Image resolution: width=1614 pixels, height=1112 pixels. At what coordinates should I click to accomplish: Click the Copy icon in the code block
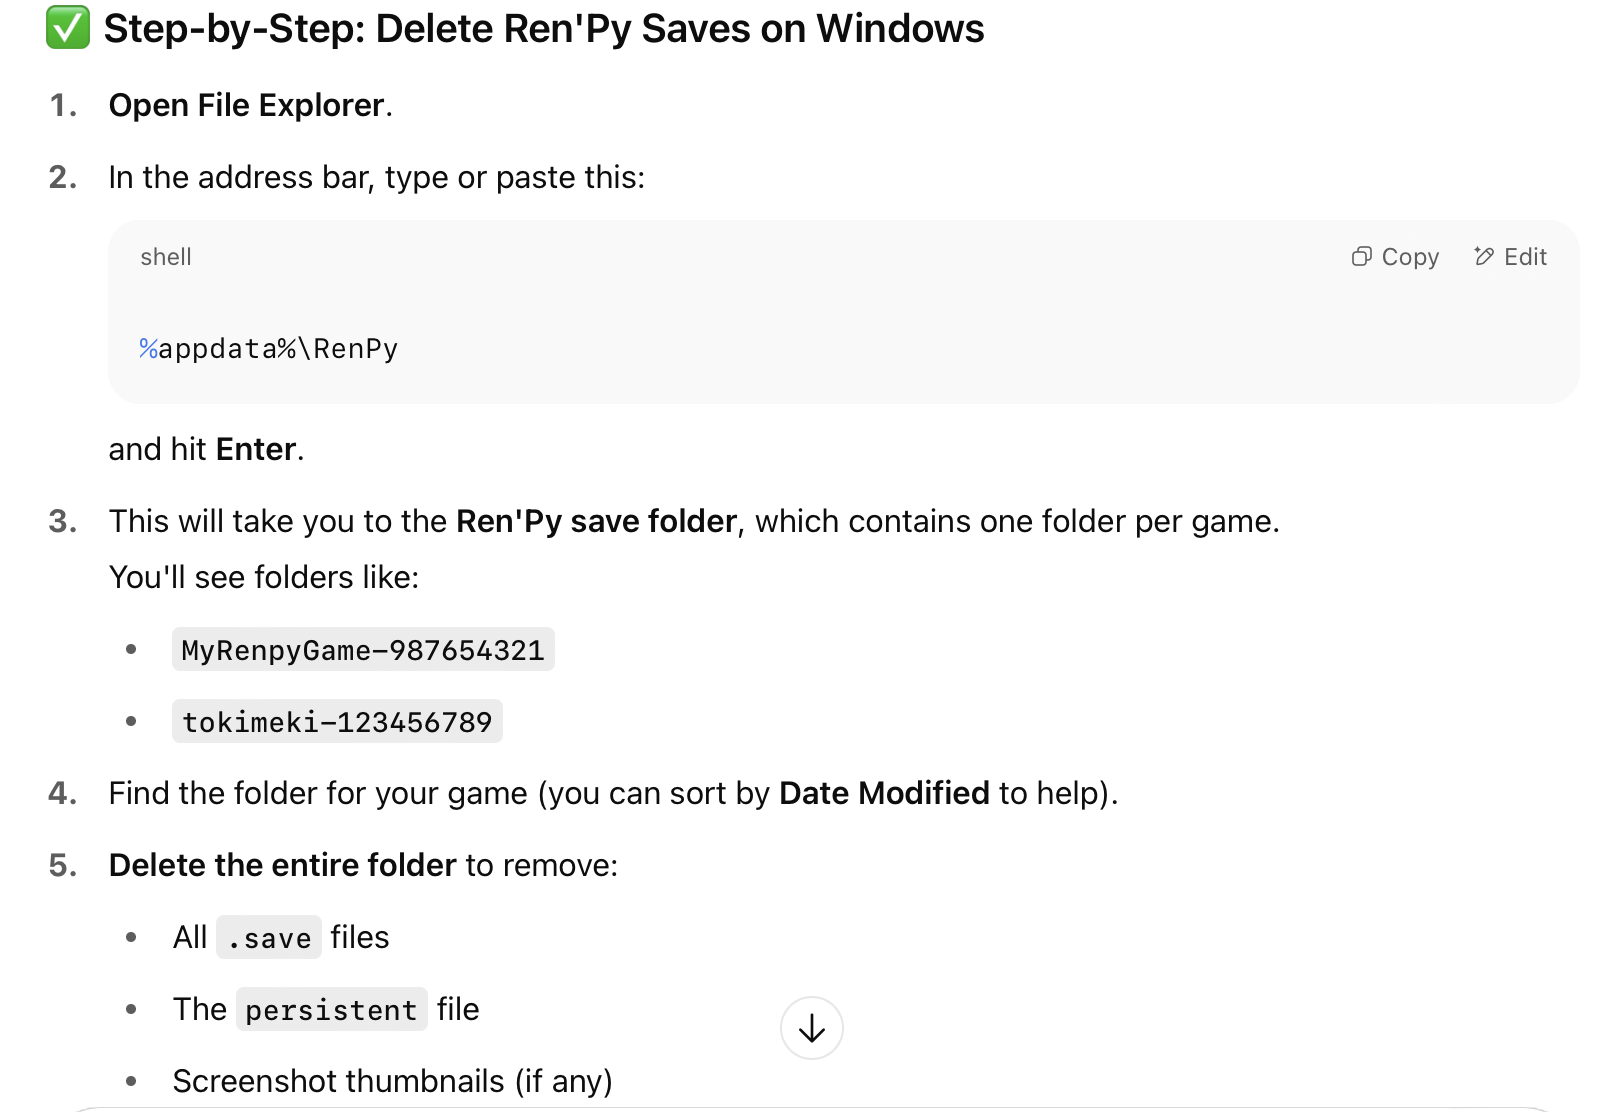1361,257
